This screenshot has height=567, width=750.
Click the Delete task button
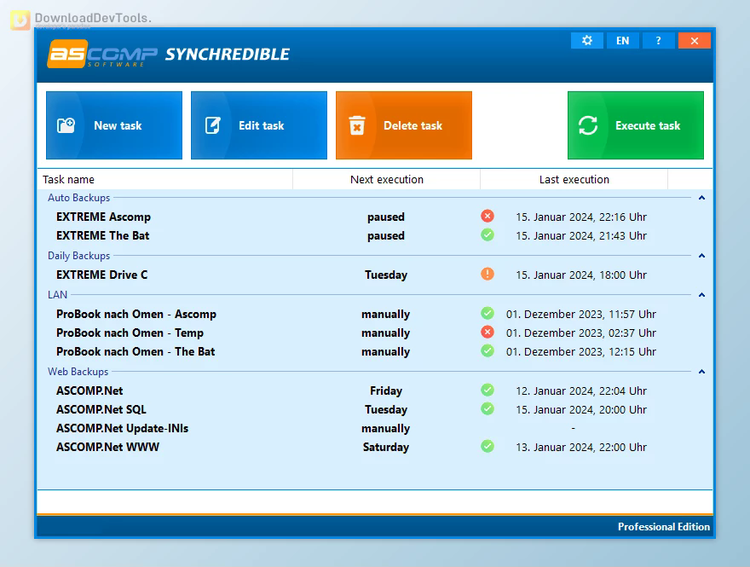404,125
